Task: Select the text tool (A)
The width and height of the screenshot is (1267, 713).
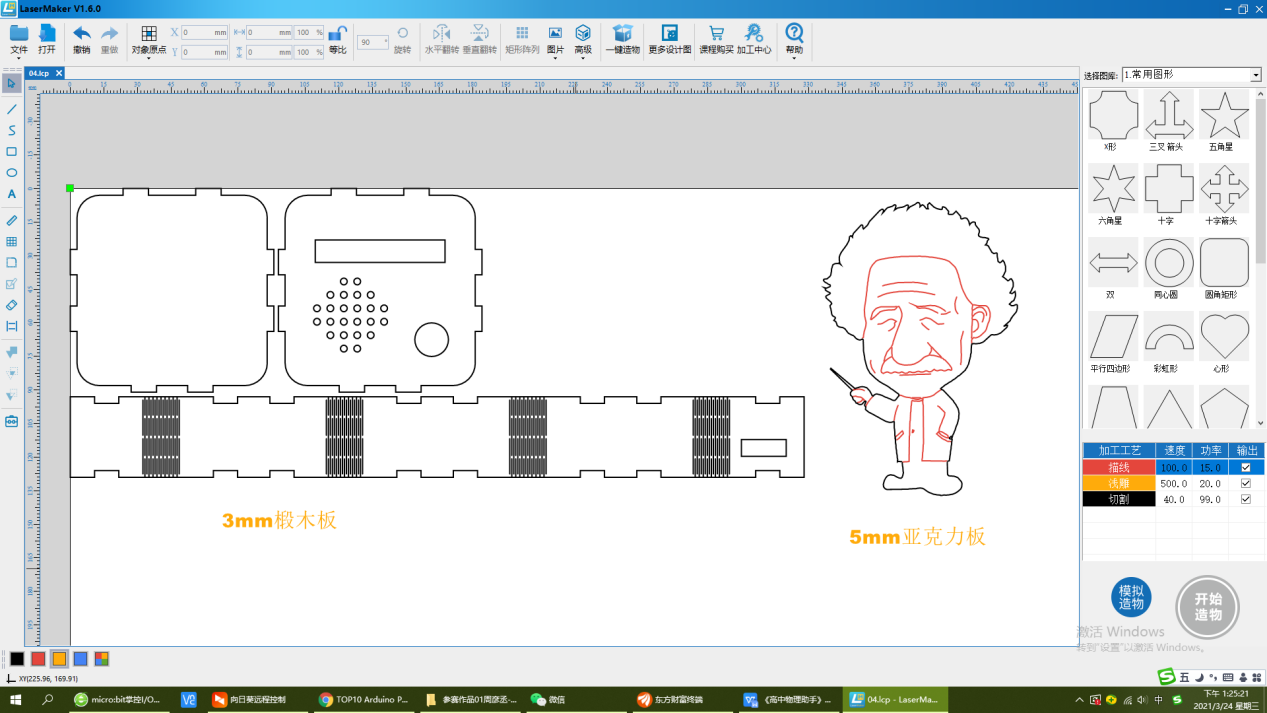Action: (x=12, y=194)
